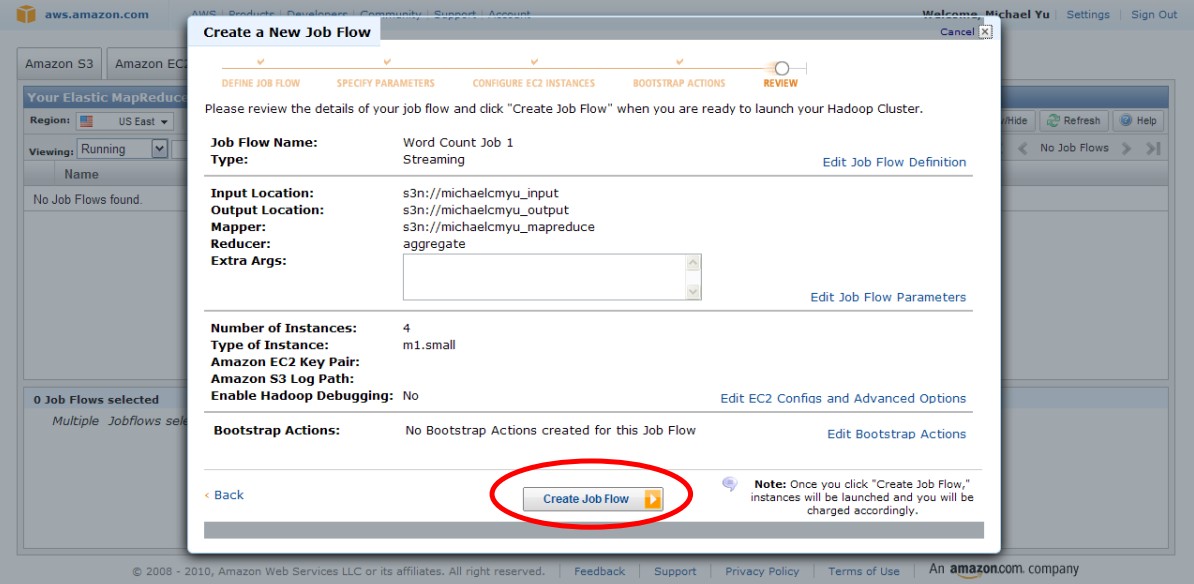Click the orange arrow on Create Job Flow

coord(652,499)
